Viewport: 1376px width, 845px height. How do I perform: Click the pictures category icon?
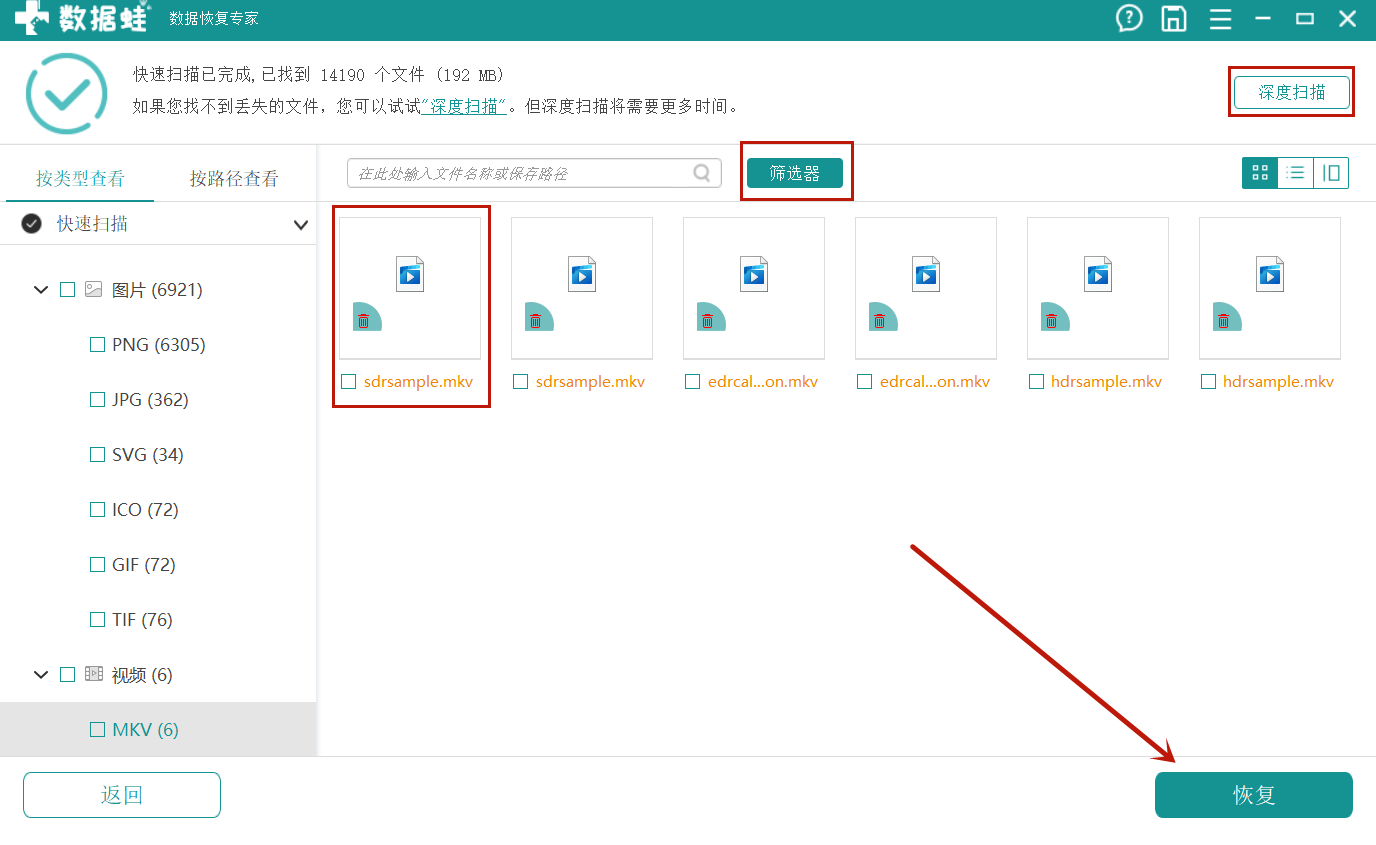tap(94, 290)
